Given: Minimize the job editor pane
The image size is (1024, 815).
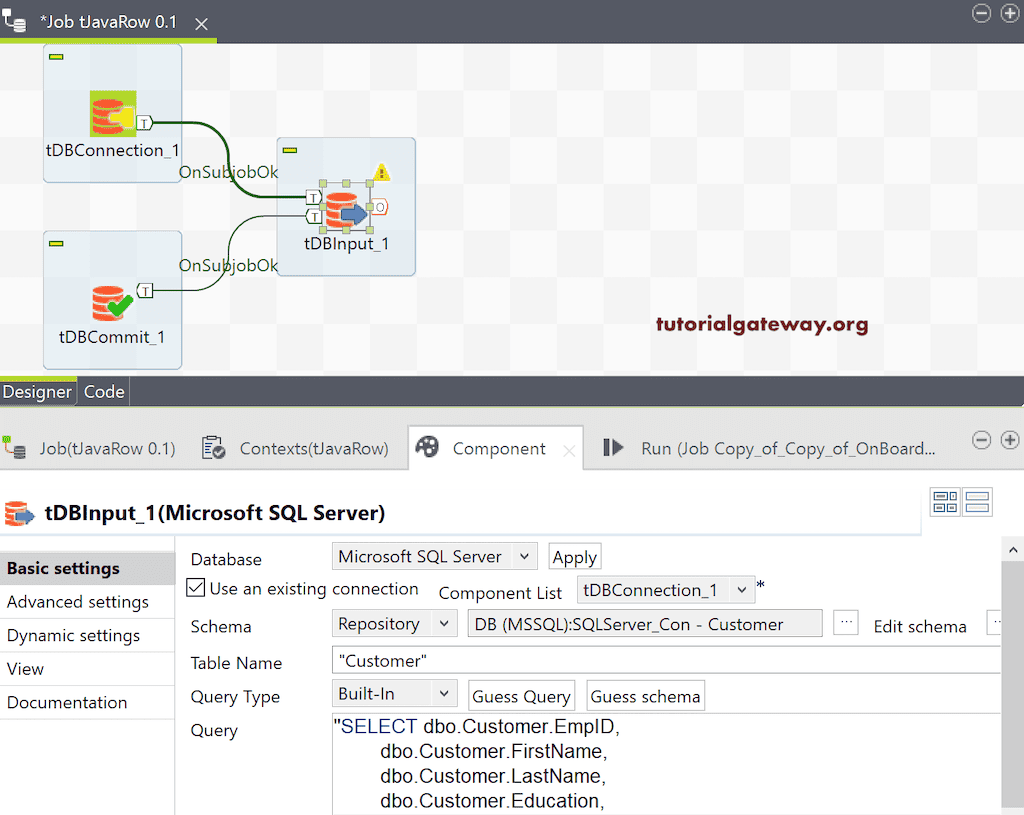Looking at the screenshot, I should click(981, 13).
